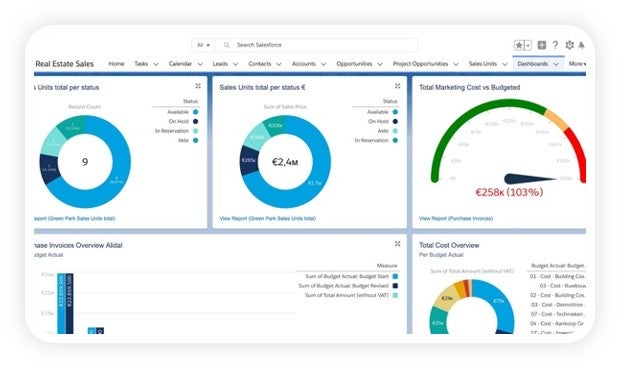Open the global actions plus icon
The height and width of the screenshot is (368, 620).
coord(541,45)
